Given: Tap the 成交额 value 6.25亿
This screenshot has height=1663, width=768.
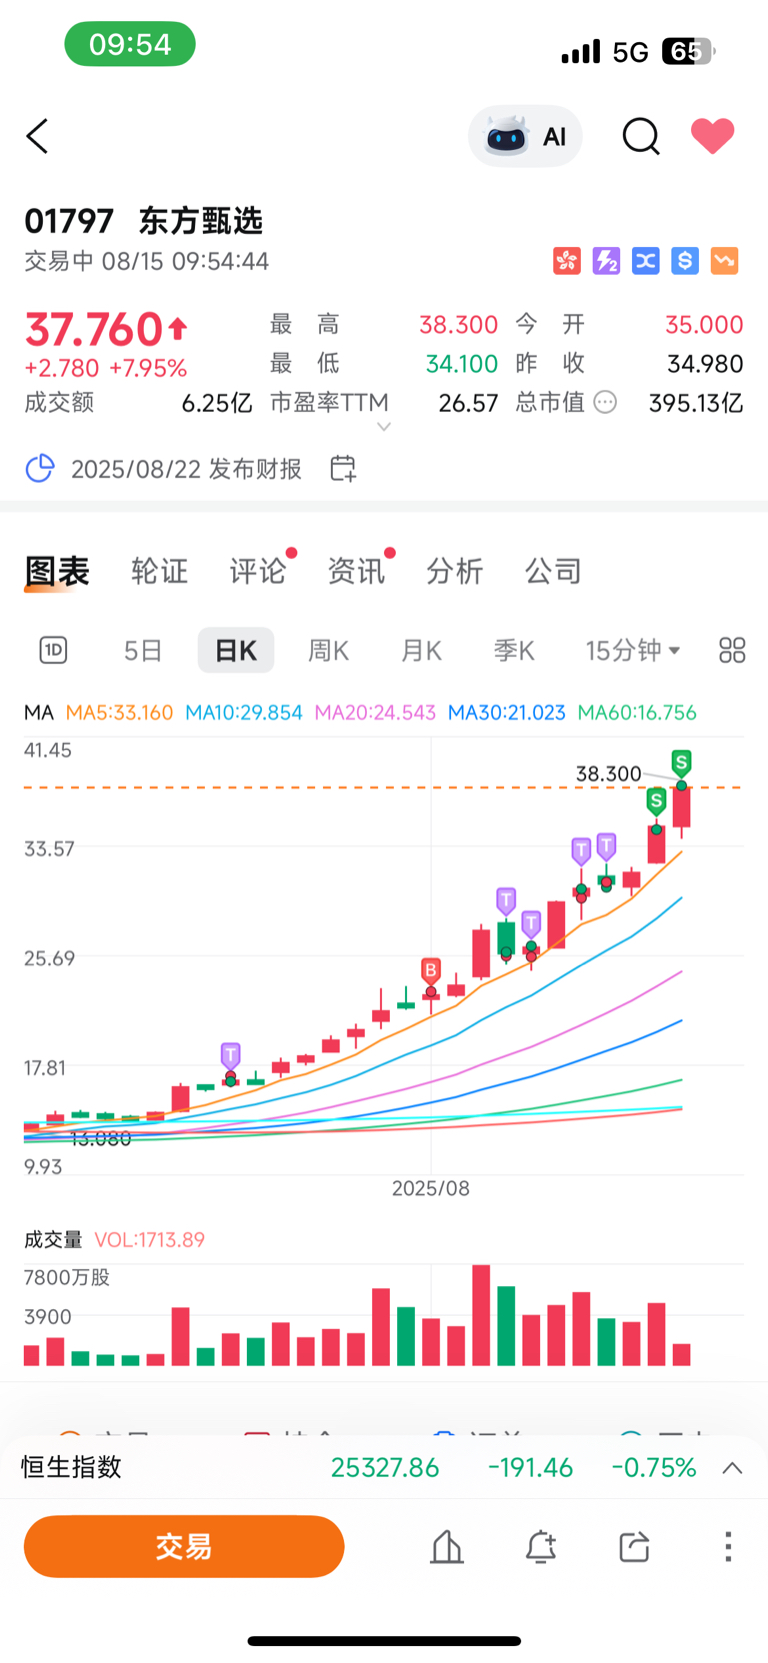Looking at the screenshot, I should click(217, 403).
